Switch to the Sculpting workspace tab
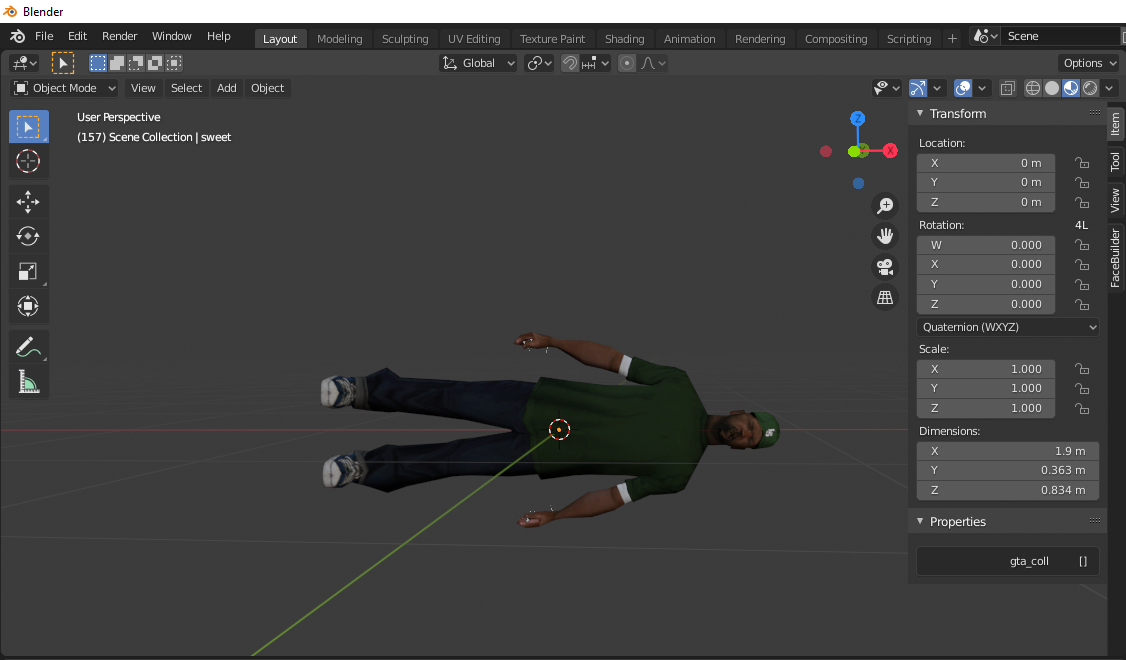 405,39
